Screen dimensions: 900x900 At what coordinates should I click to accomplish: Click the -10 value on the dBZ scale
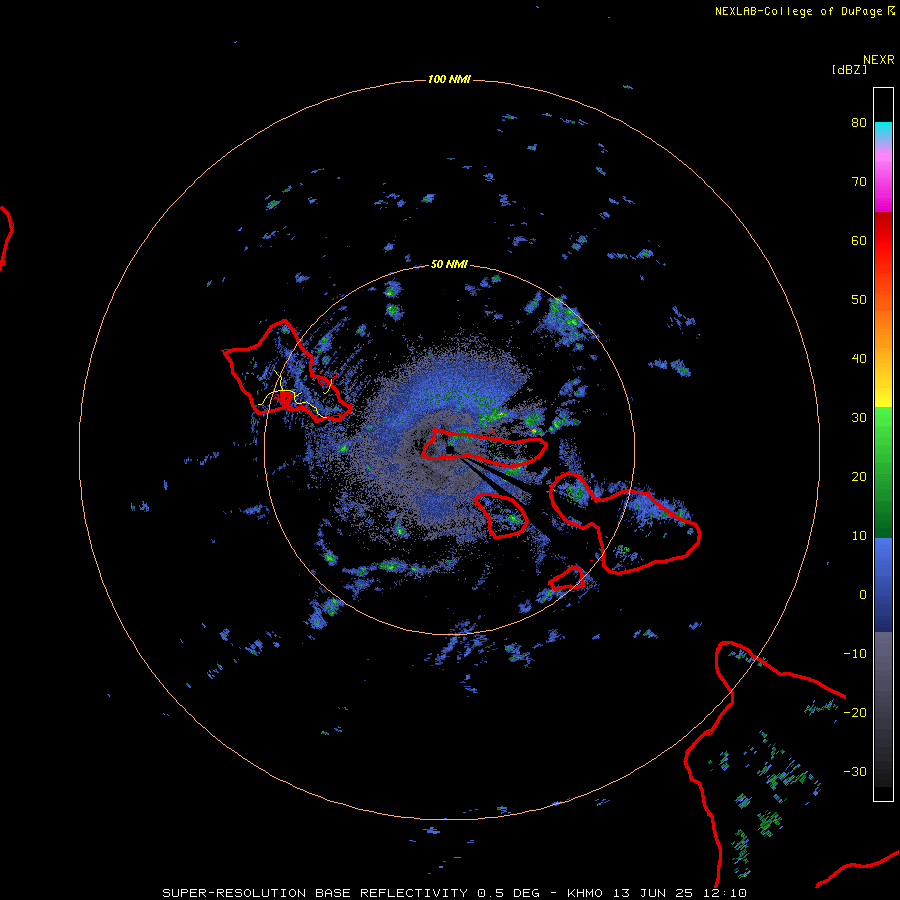point(855,654)
